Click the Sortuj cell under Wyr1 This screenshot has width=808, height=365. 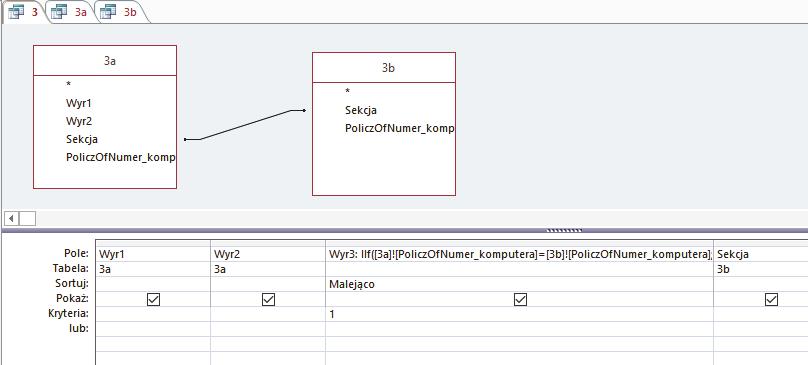[153, 284]
